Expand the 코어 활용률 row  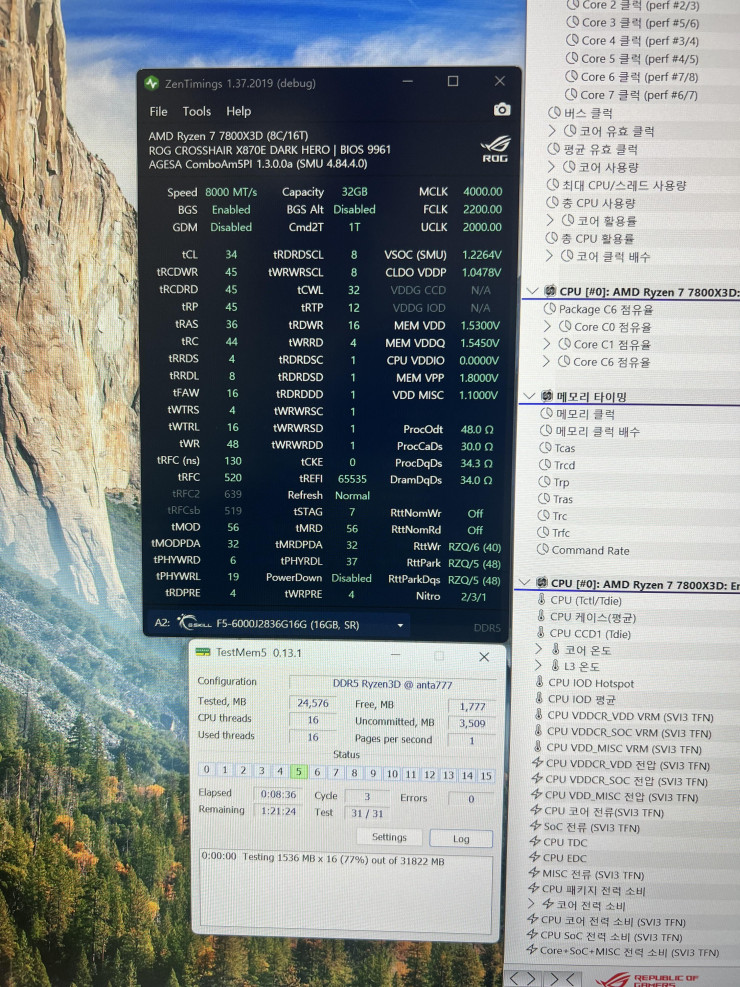pyautogui.click(x=550, y=220)
